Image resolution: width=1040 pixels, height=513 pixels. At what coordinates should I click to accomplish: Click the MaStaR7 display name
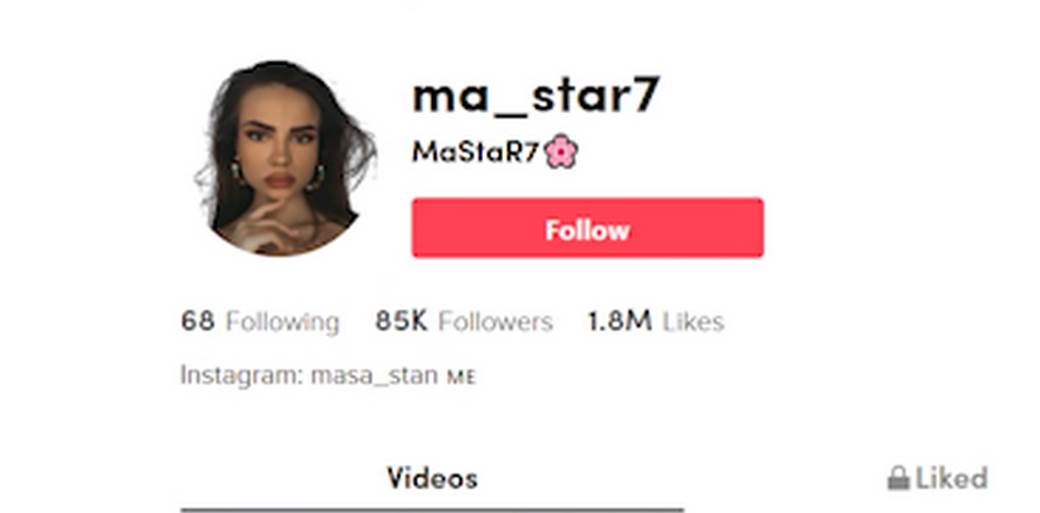(474, 152)
